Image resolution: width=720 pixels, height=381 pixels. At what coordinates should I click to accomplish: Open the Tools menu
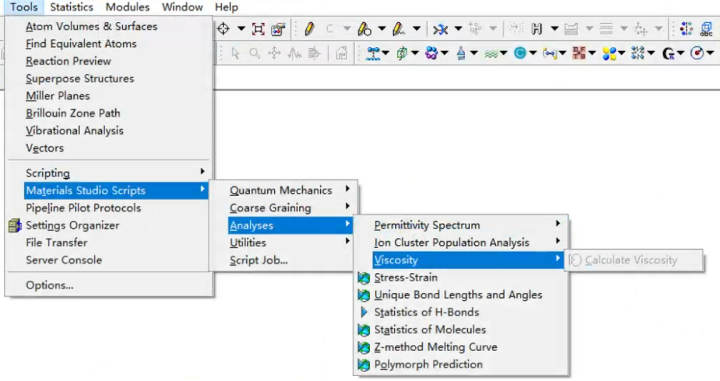[24, 7]
